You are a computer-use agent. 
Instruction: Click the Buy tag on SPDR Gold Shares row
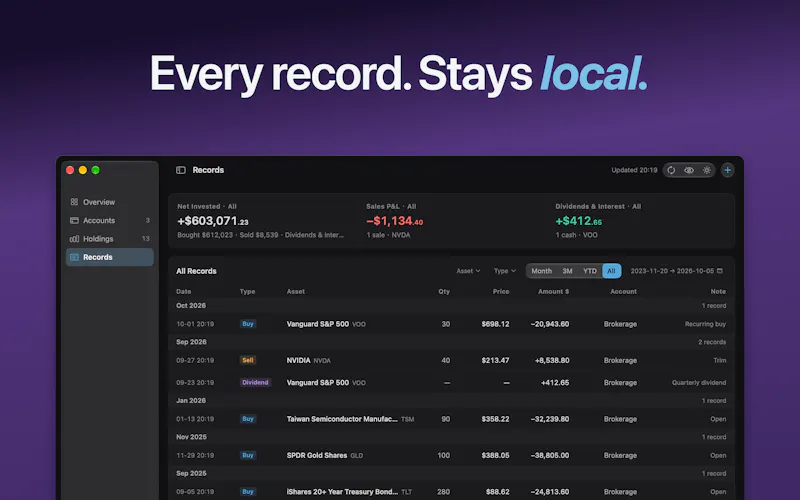[x=248, y=455]
